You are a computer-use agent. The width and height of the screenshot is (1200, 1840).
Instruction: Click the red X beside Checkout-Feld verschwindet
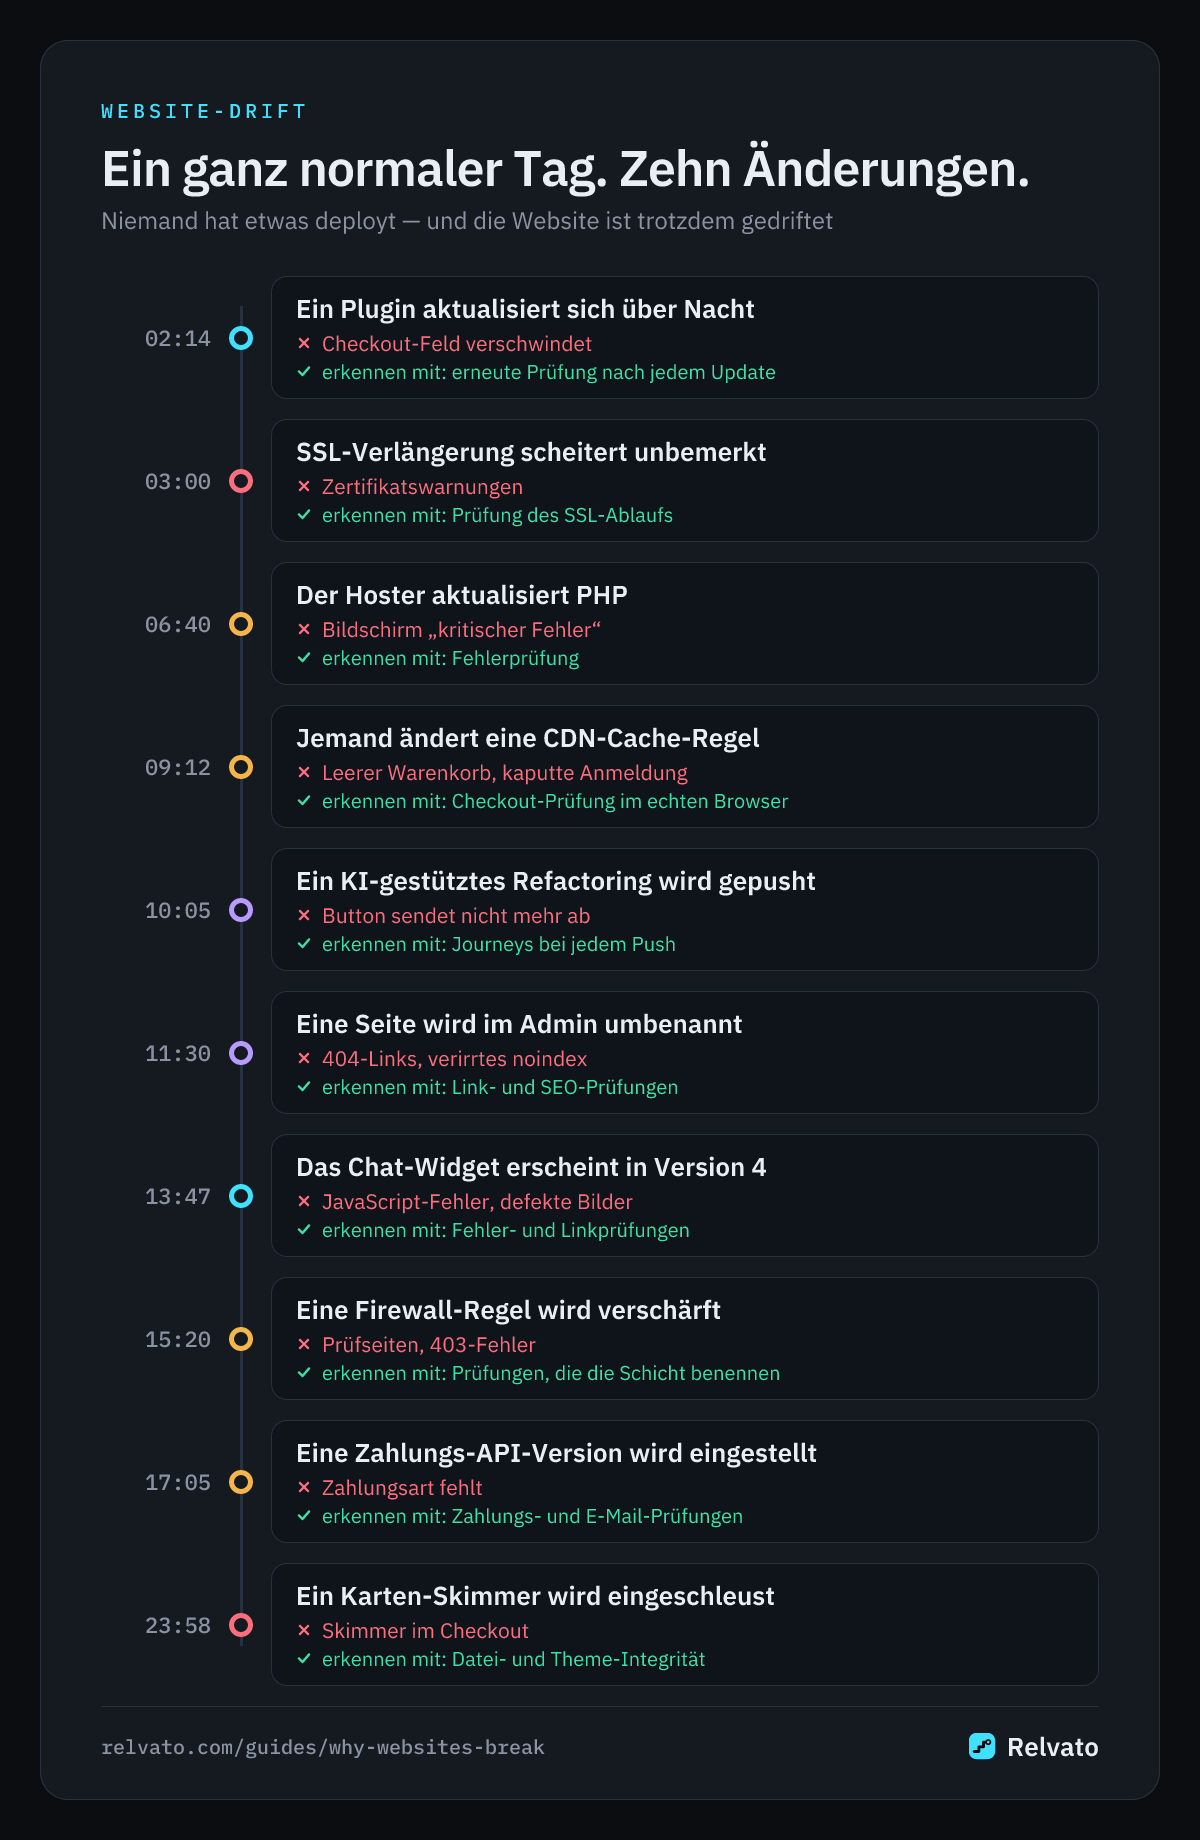click(x=304, y=344)
